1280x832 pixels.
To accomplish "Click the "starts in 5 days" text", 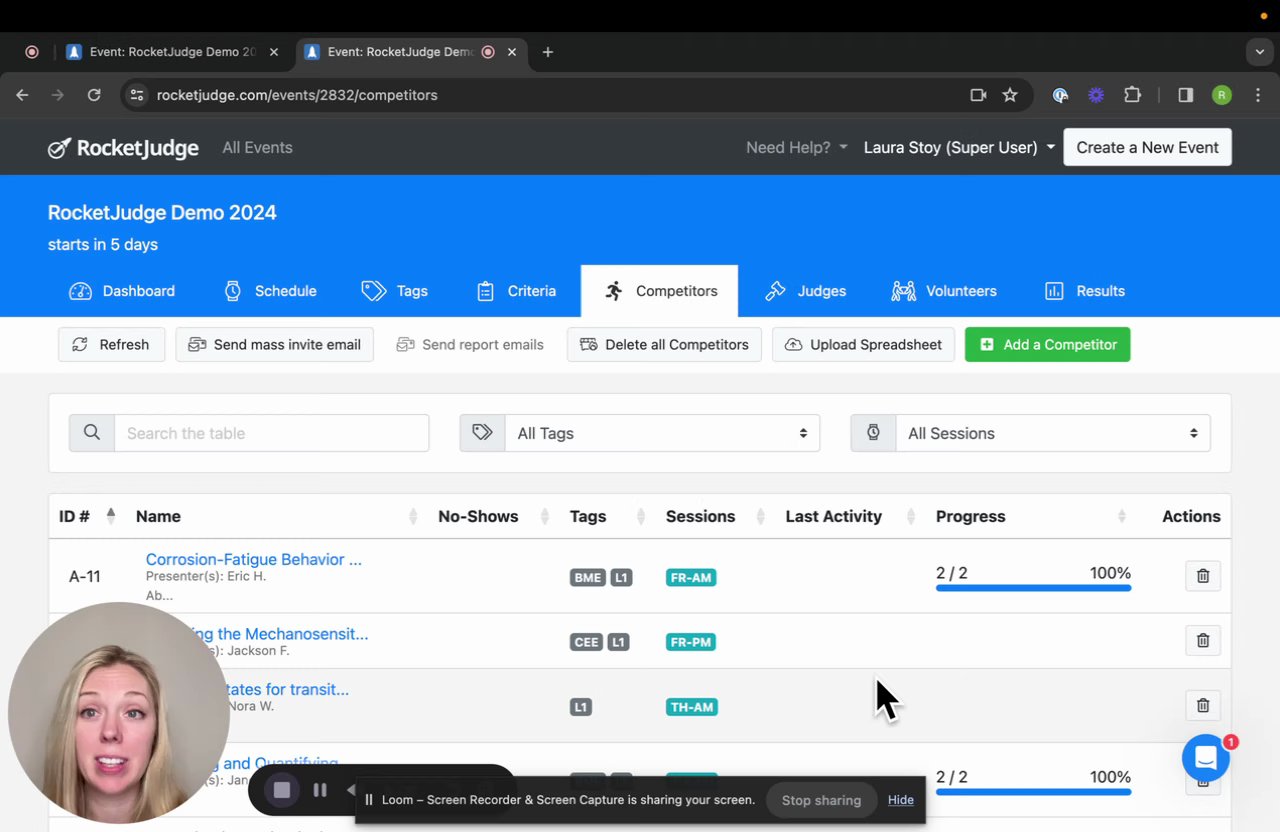I will tap(103, 244).
